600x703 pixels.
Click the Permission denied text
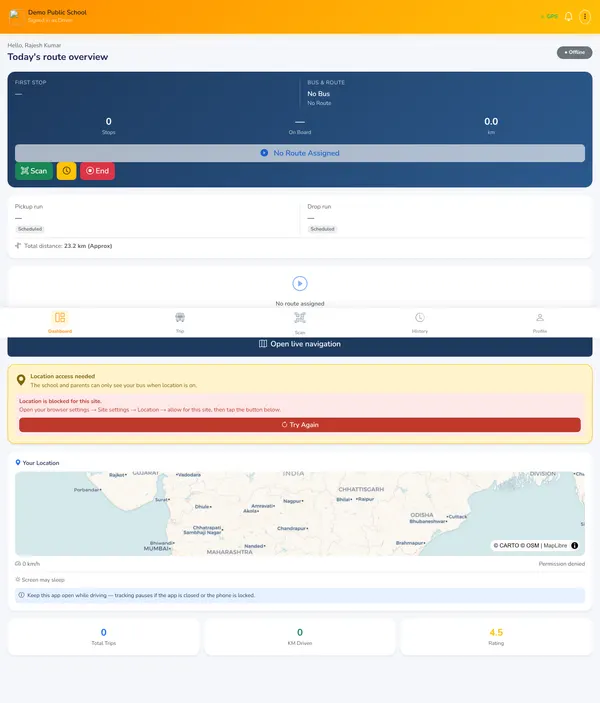point(561,564)
